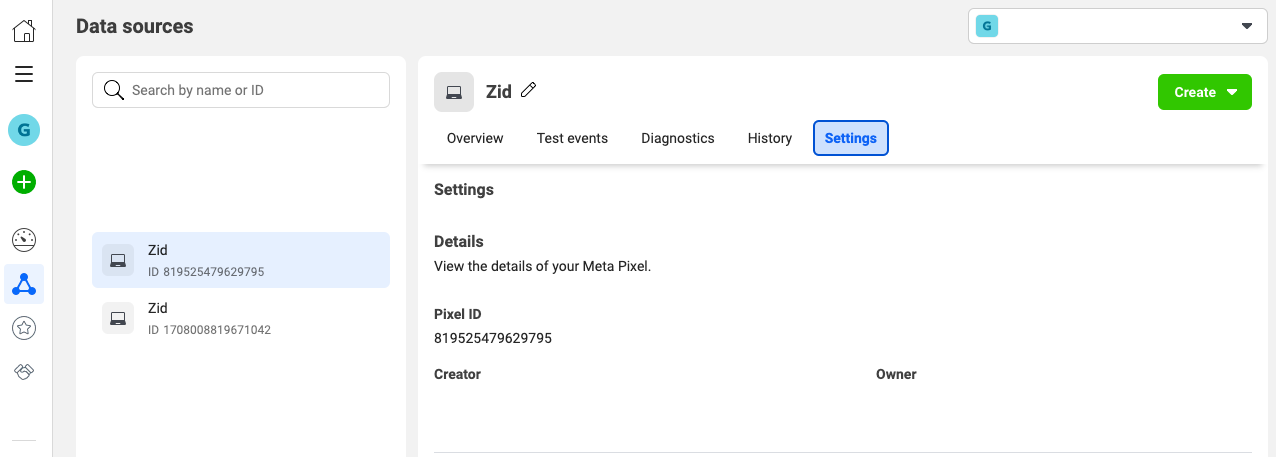Click the magnifier search icon
Viewport: 1276px width, 457px height.
click(113, 90)
